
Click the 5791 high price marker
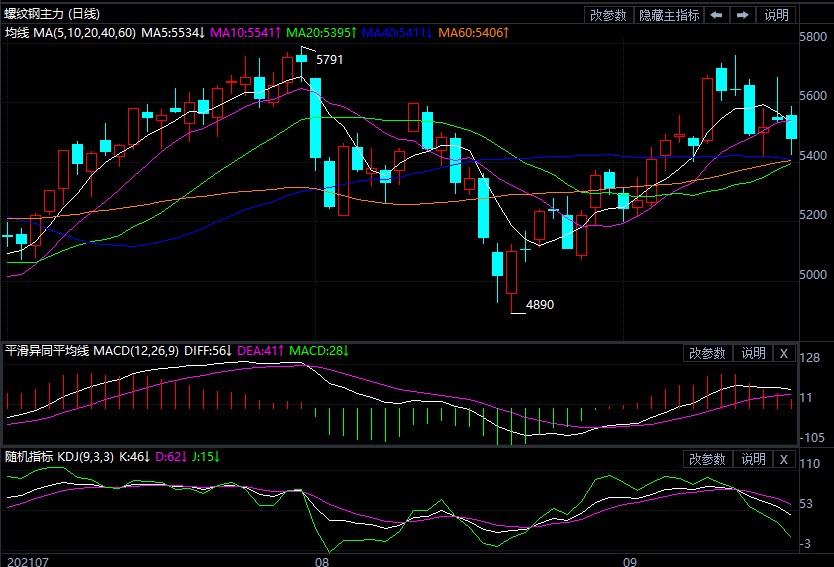329,60
